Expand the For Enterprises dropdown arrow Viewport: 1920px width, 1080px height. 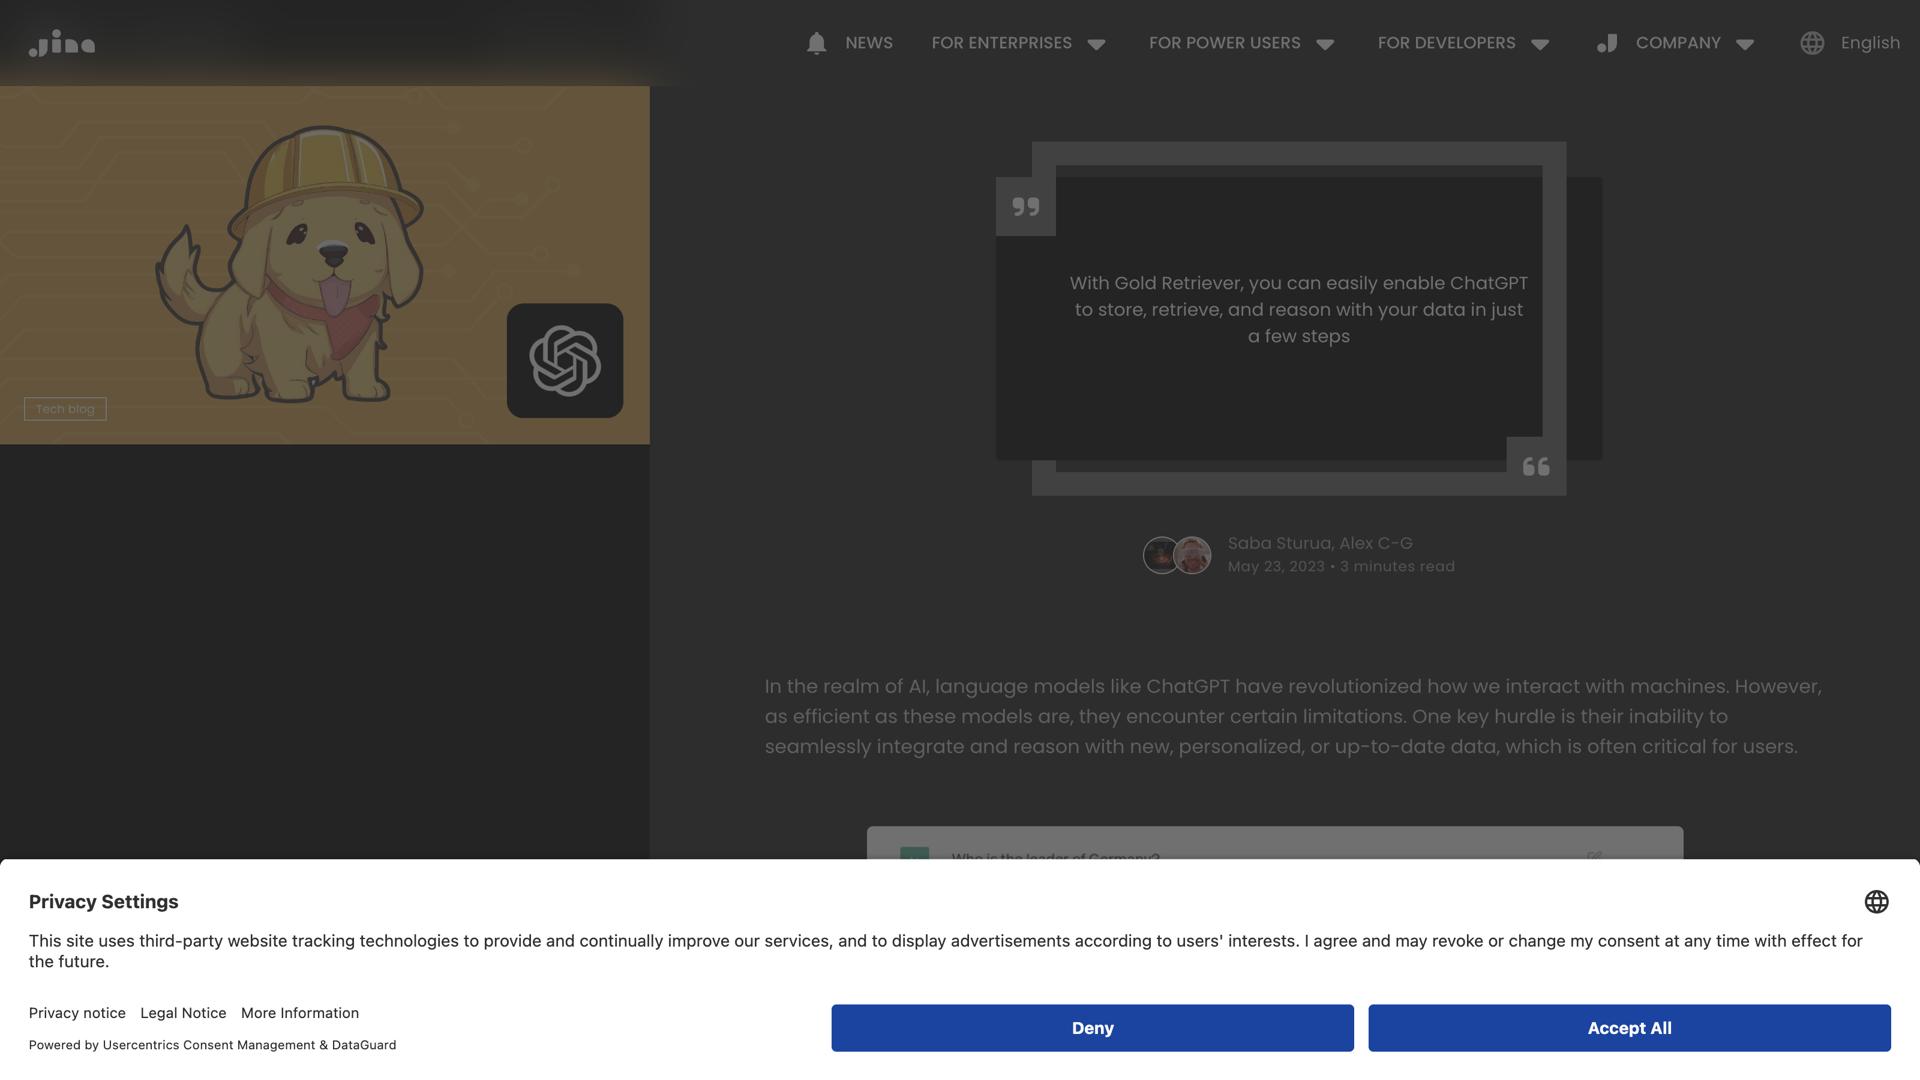pyautogui.click(x=1096, y=44)
